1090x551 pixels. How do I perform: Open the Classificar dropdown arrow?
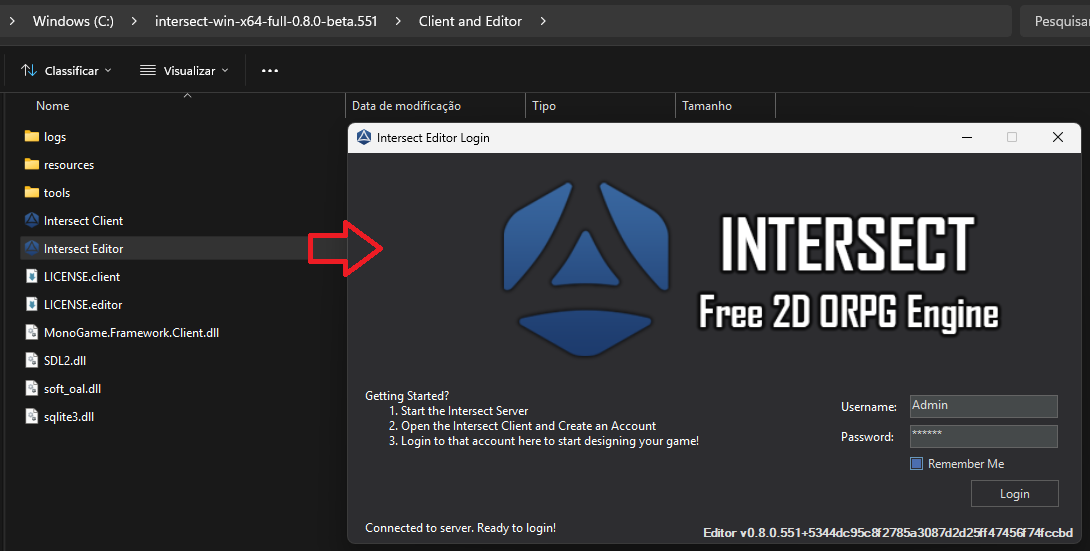pyautogui.click(x=108, y=71)
